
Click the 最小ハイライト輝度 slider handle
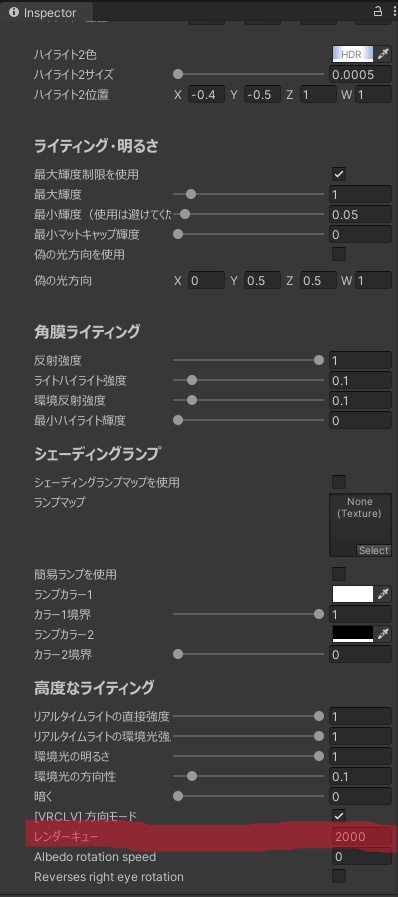(x=178, y=420)
